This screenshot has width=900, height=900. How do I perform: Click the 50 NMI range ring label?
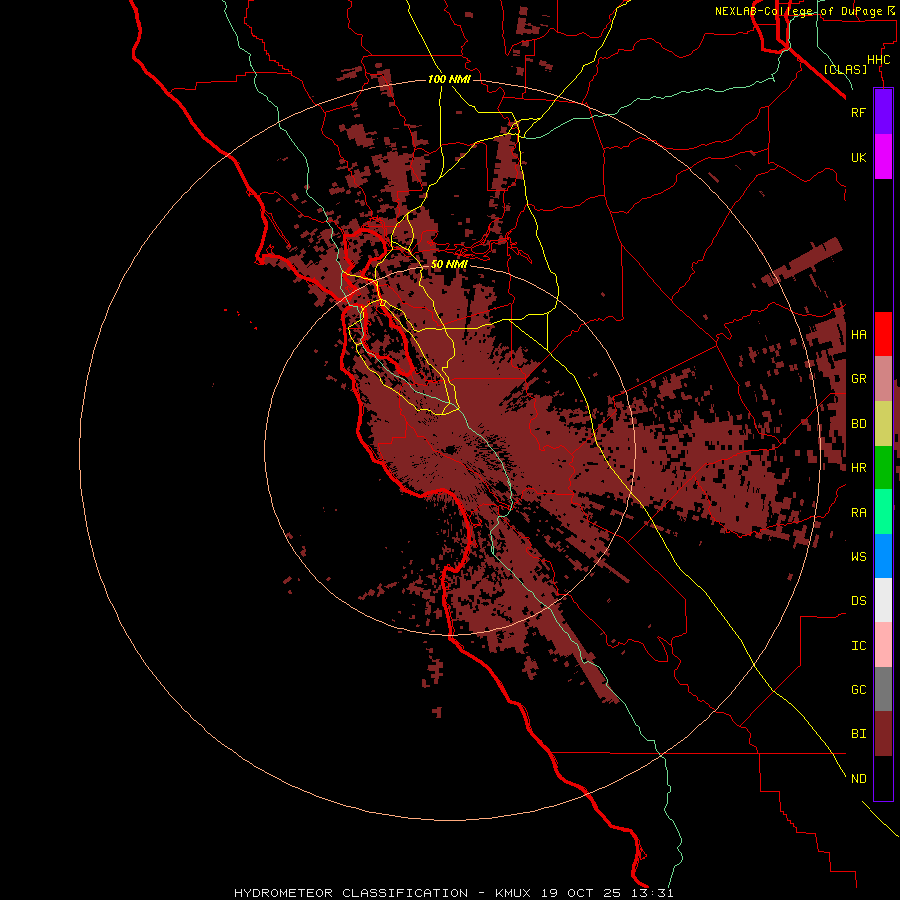click(x=449, y=264)
